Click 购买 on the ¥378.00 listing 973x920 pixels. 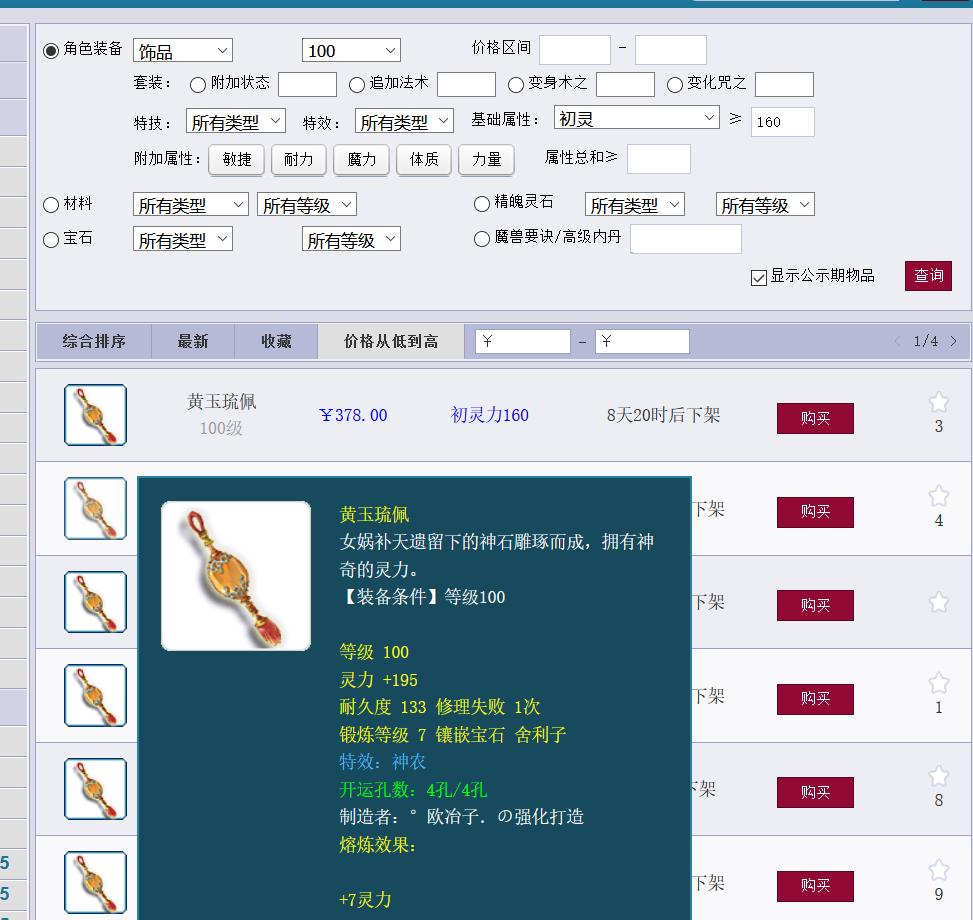(815, 418)
